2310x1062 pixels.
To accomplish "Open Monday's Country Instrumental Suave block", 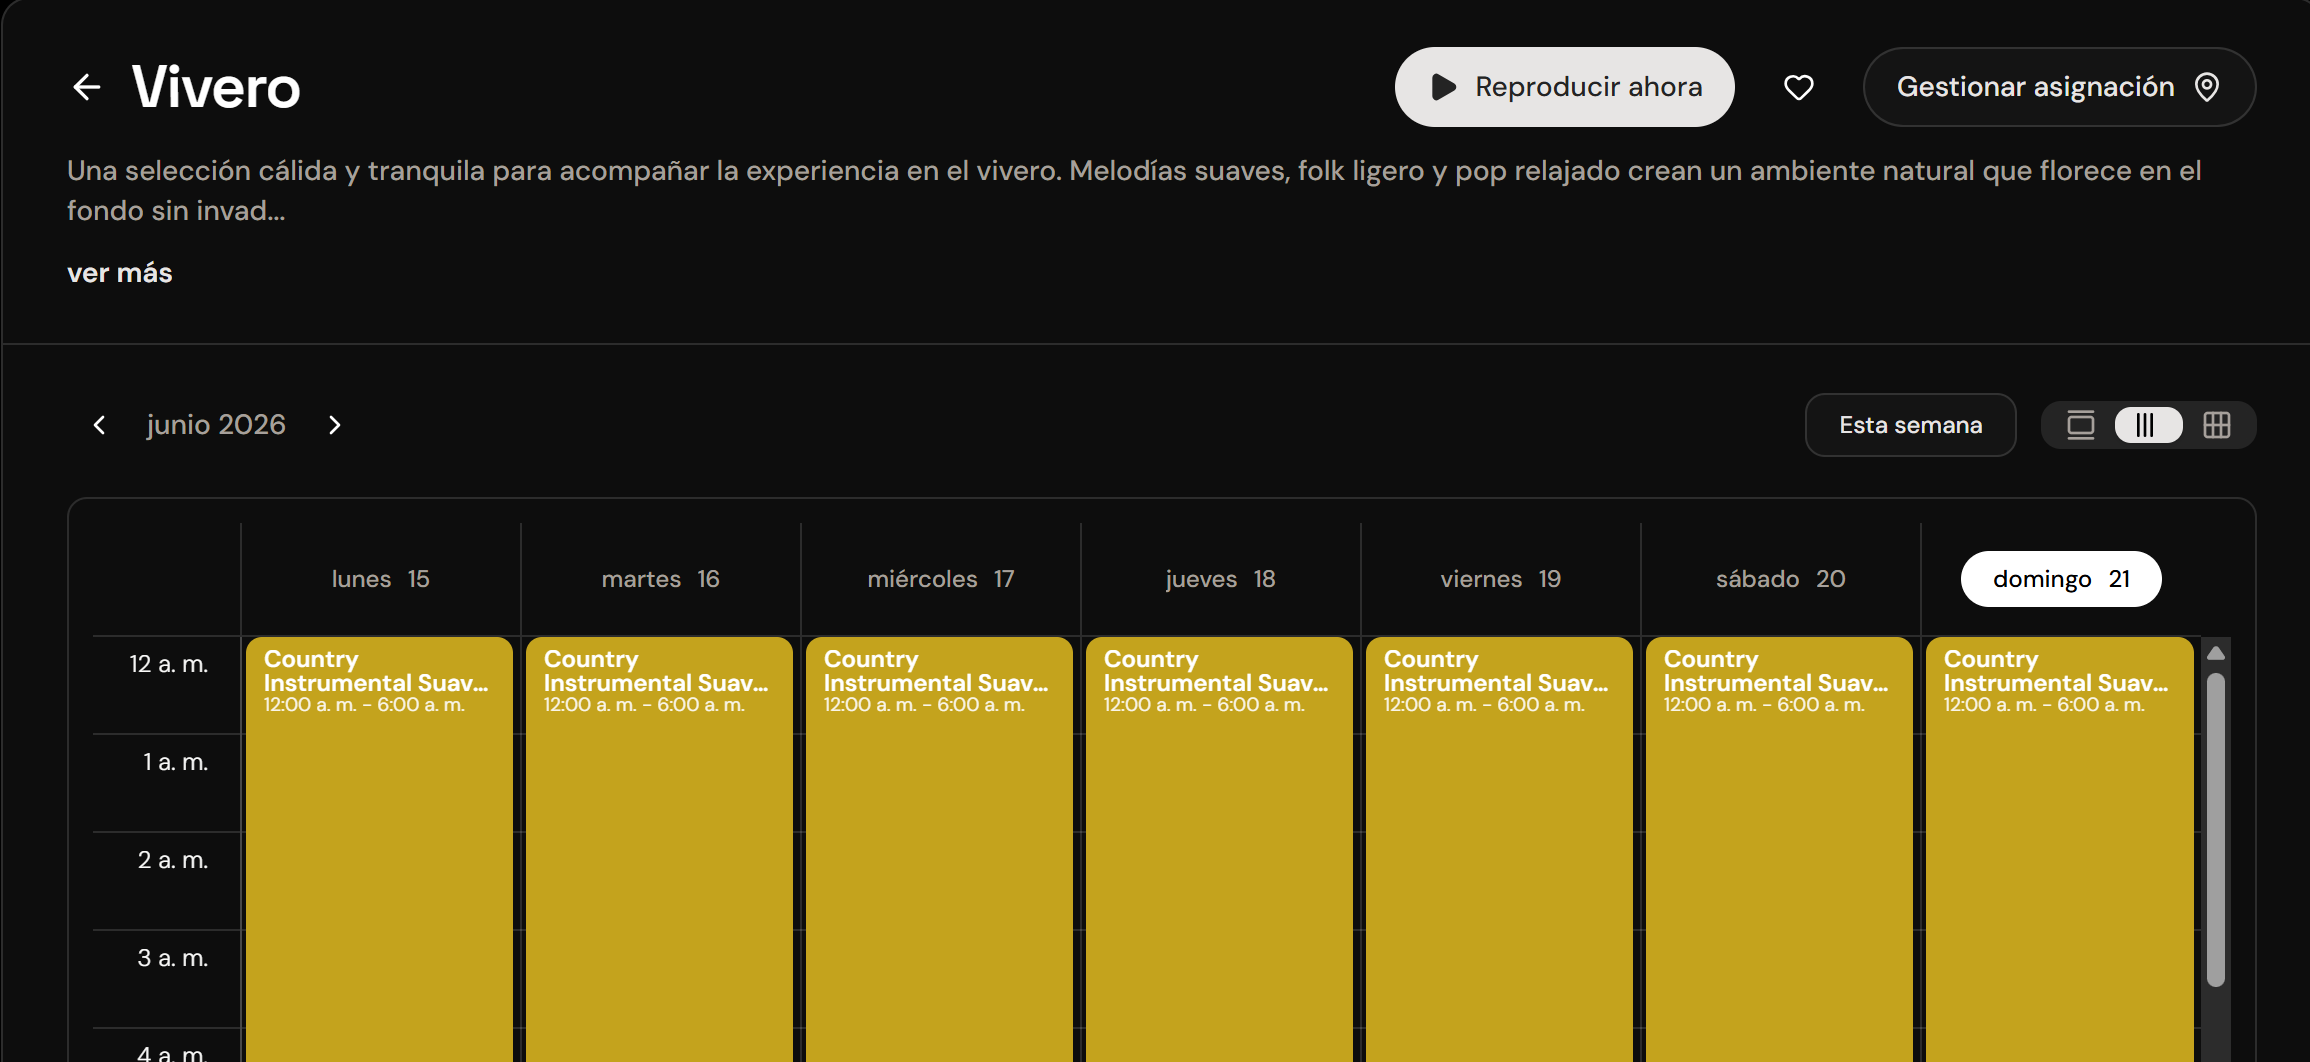I will (379, 850).
